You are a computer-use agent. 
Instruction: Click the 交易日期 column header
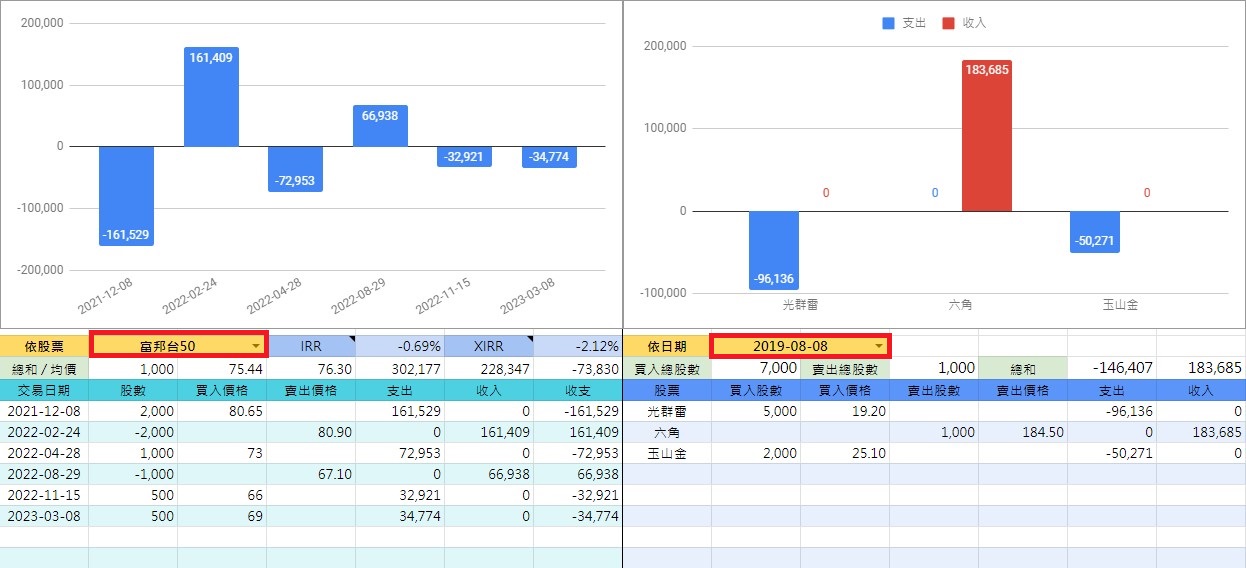click(44, 389)
